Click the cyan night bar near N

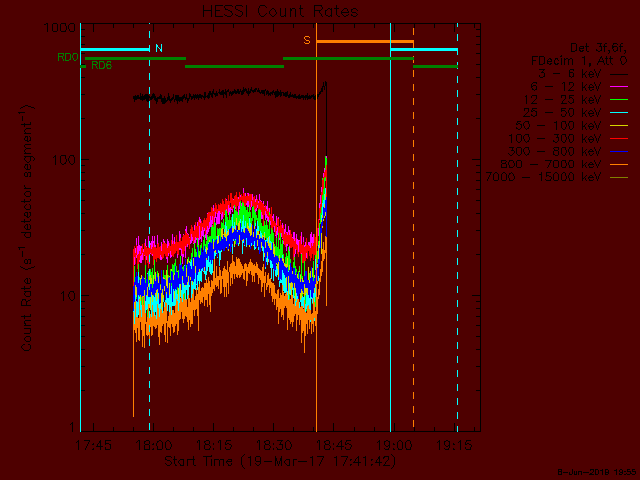click(115, 50)
